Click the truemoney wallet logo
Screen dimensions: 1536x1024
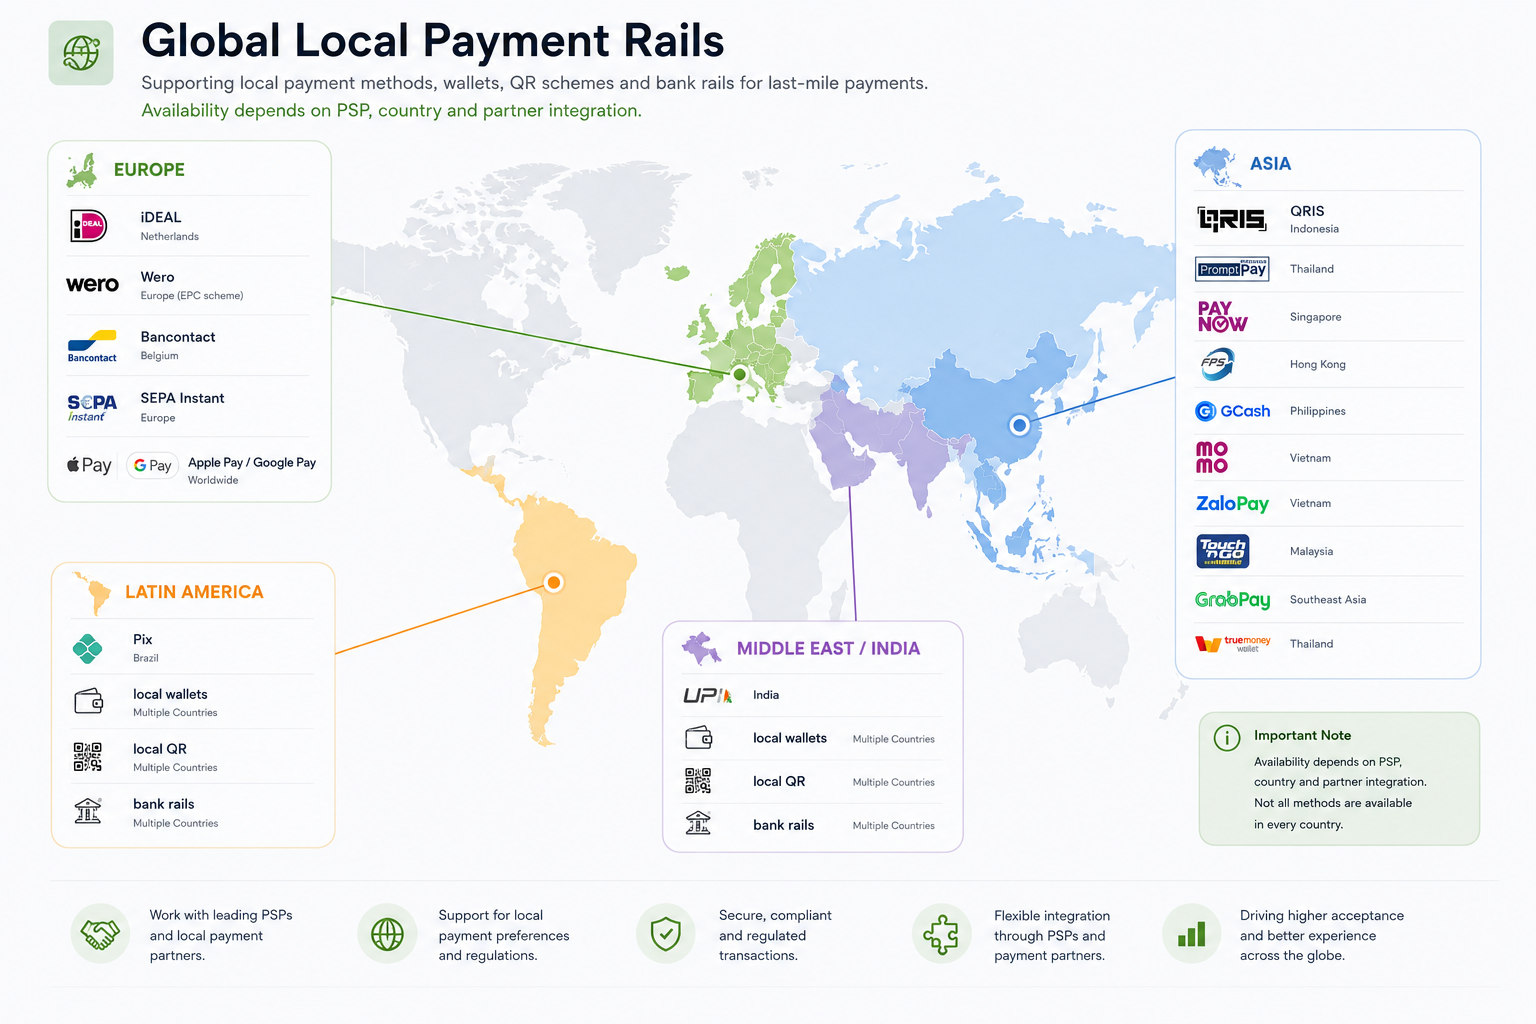(1233, 643)
